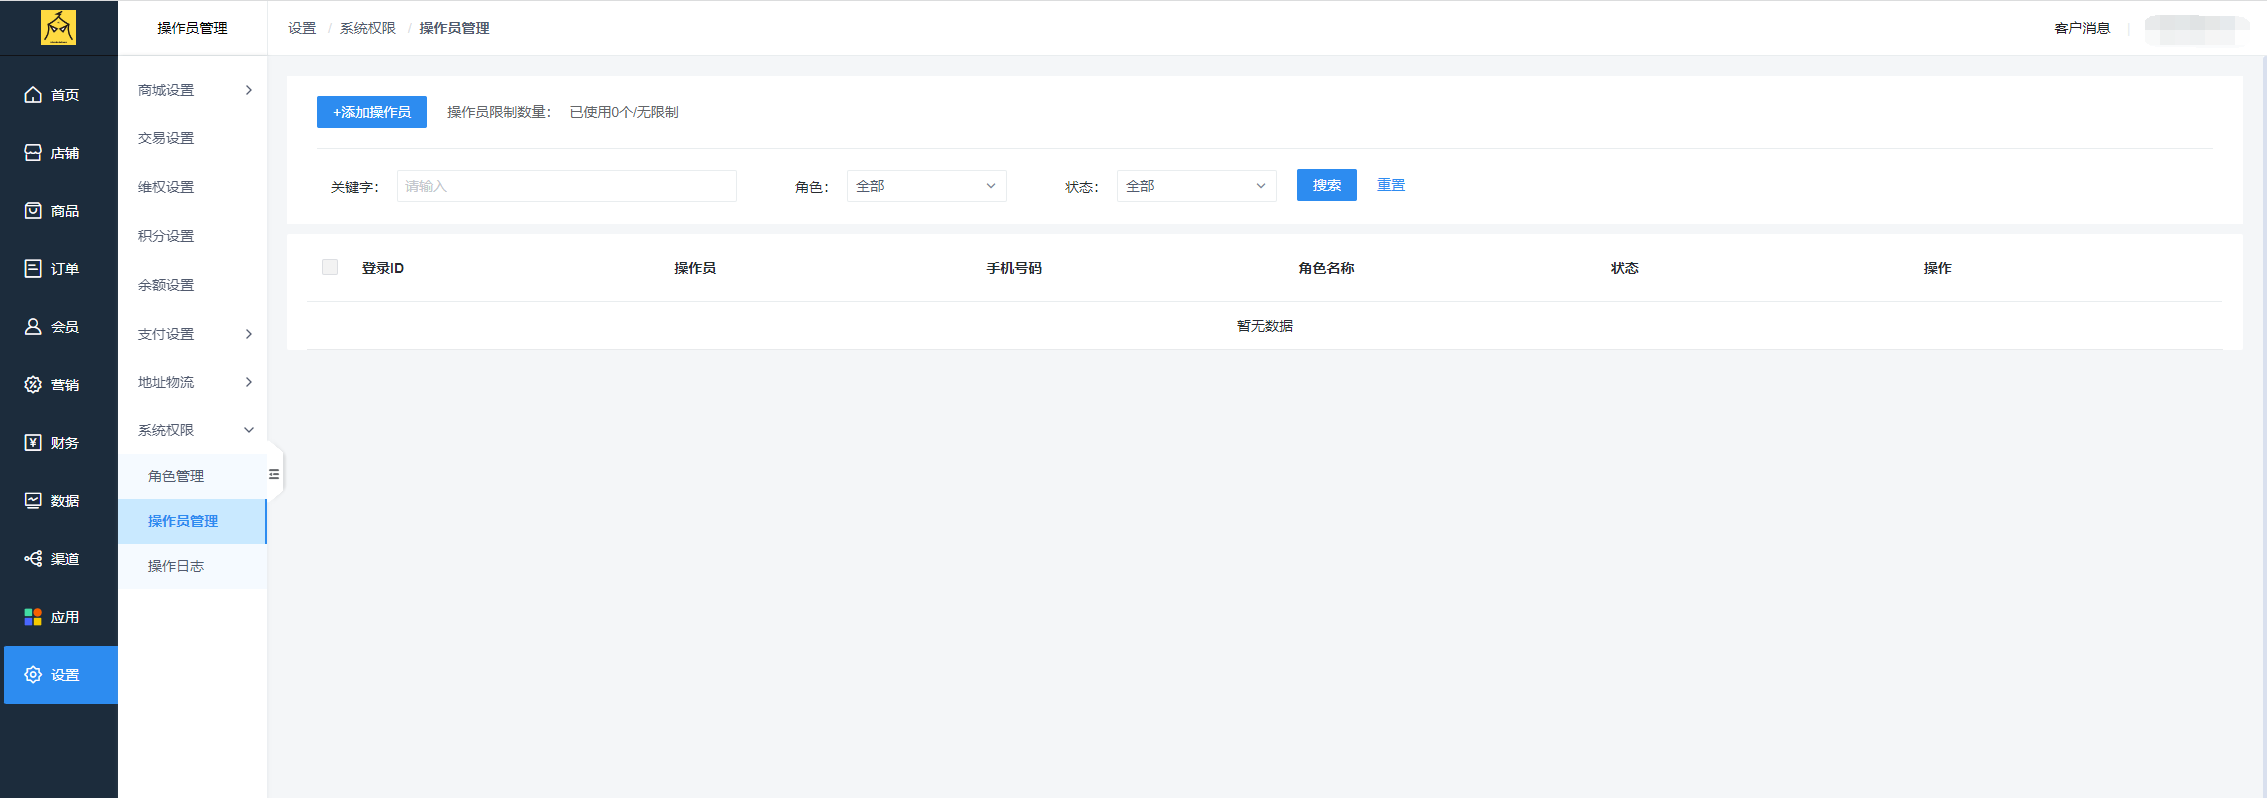Click the 系统权限 breadcrumb

pyautogui.click(x=368, y=28)
